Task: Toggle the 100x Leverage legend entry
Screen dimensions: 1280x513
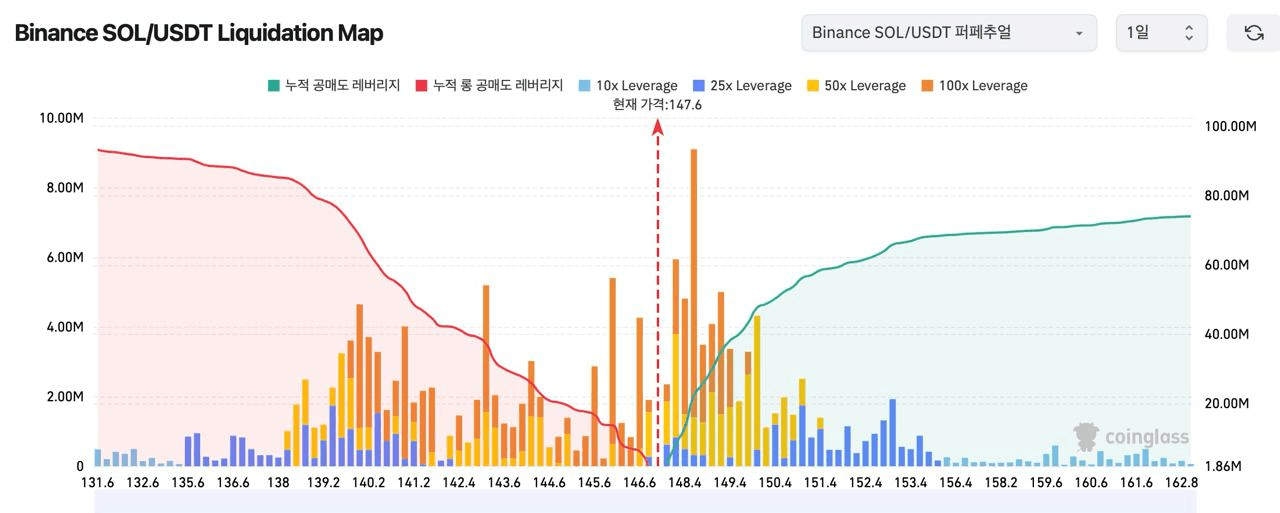Action: 974,86
